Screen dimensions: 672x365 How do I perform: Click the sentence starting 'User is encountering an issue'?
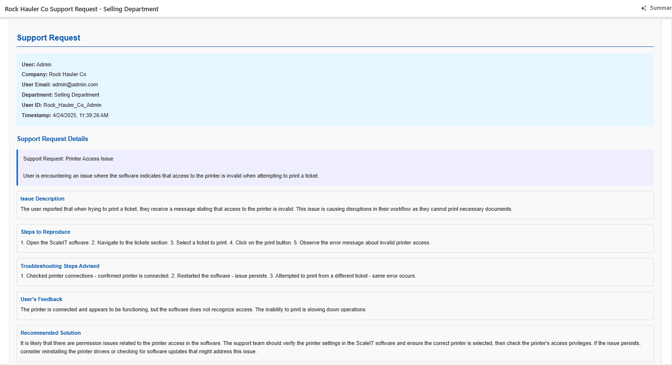(x=171, y=176)
